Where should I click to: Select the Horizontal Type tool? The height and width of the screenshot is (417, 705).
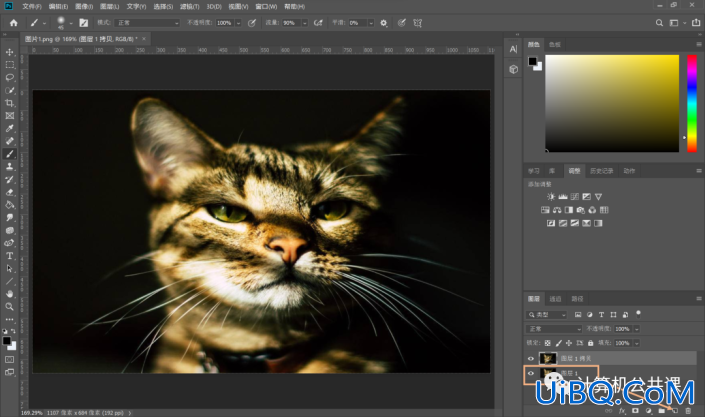[x=9, y=256]
